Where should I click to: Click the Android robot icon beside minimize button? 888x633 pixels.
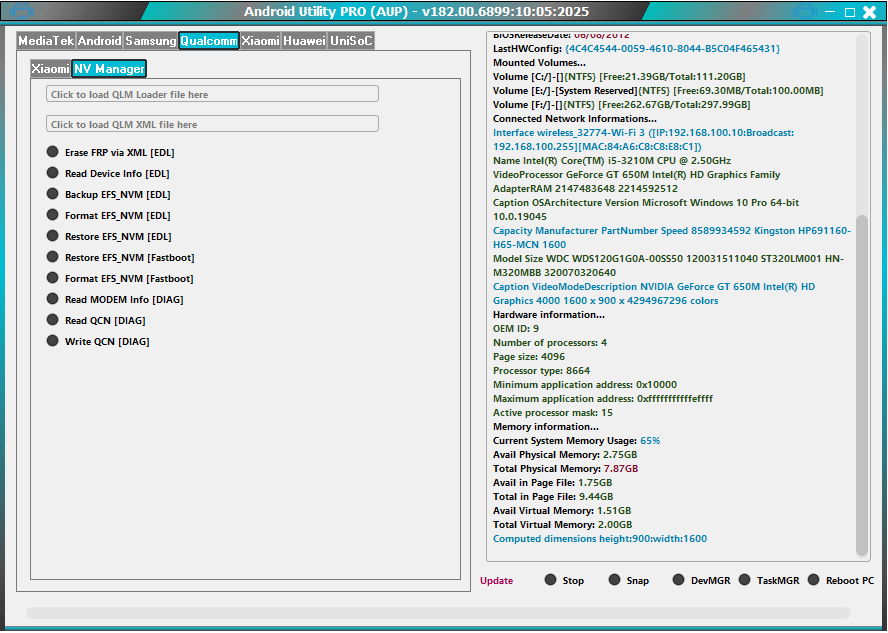coord(804,11)
